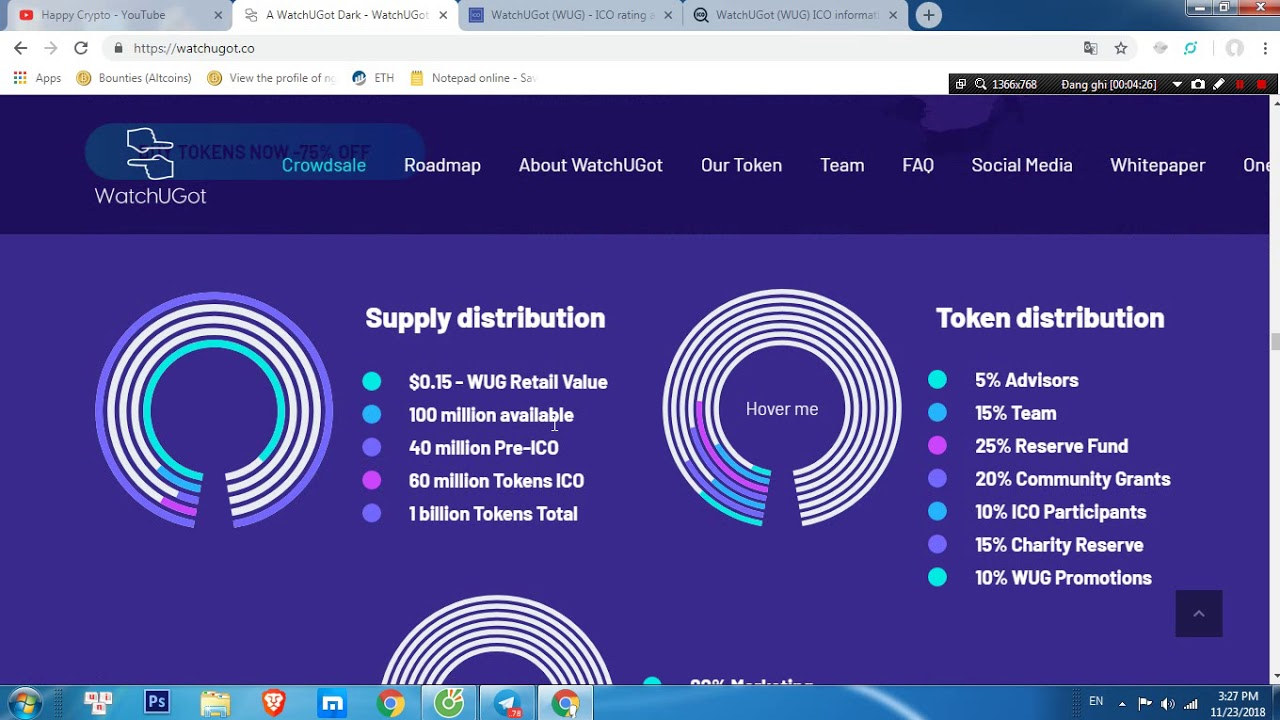This screenshot has height=720, width=1280.
Task: Open the volume control in the tray
Action: 1168,703
